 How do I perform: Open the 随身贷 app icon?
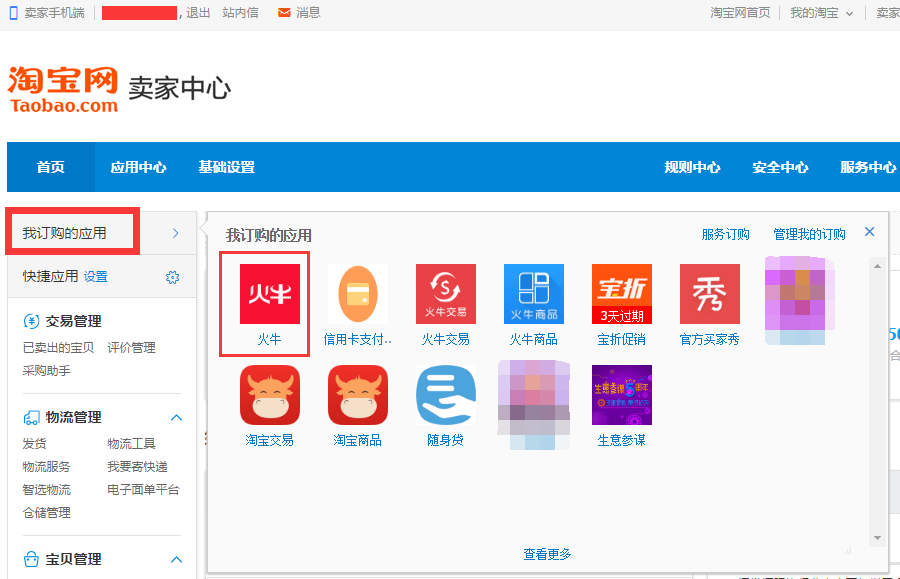[x=445, y=396]
